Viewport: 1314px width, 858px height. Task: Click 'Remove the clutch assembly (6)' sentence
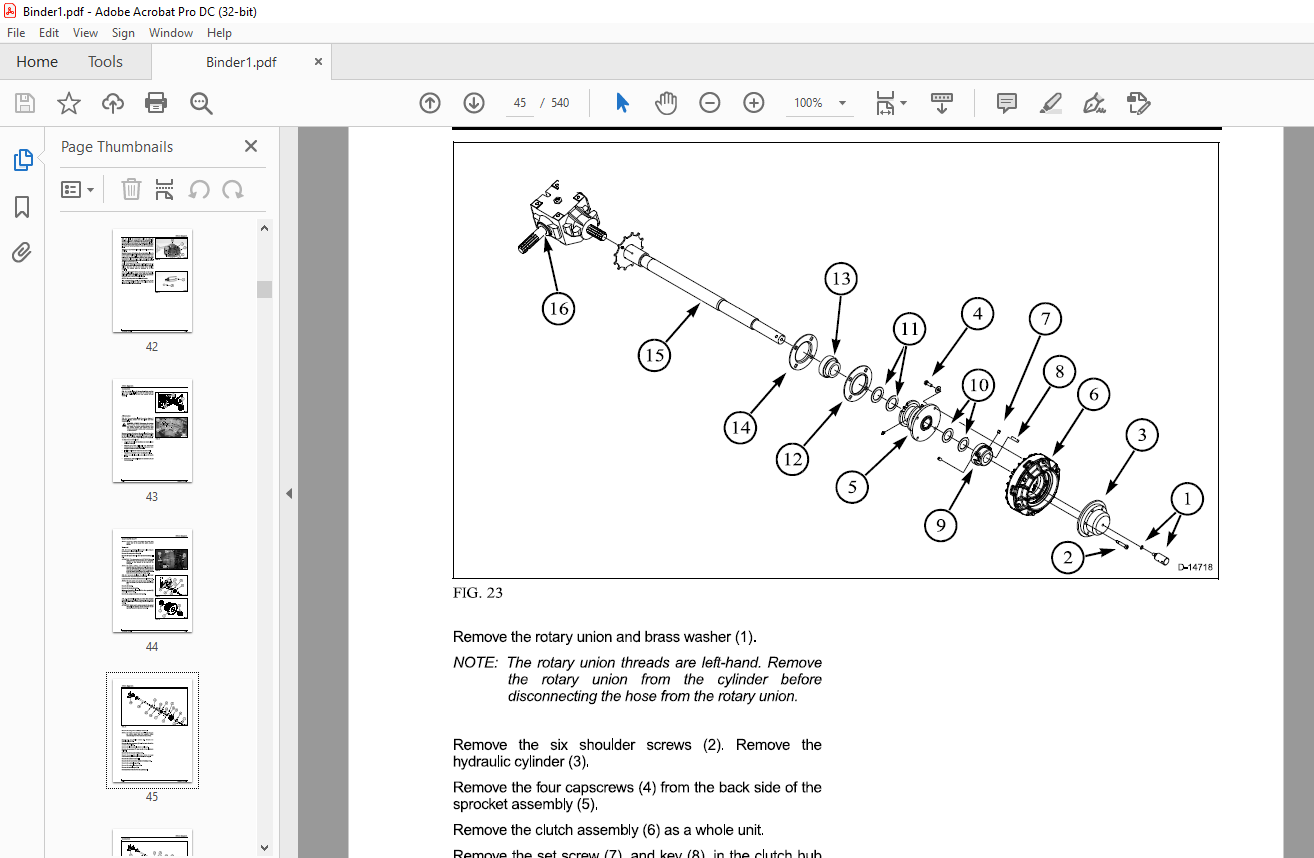coord(608,830)
